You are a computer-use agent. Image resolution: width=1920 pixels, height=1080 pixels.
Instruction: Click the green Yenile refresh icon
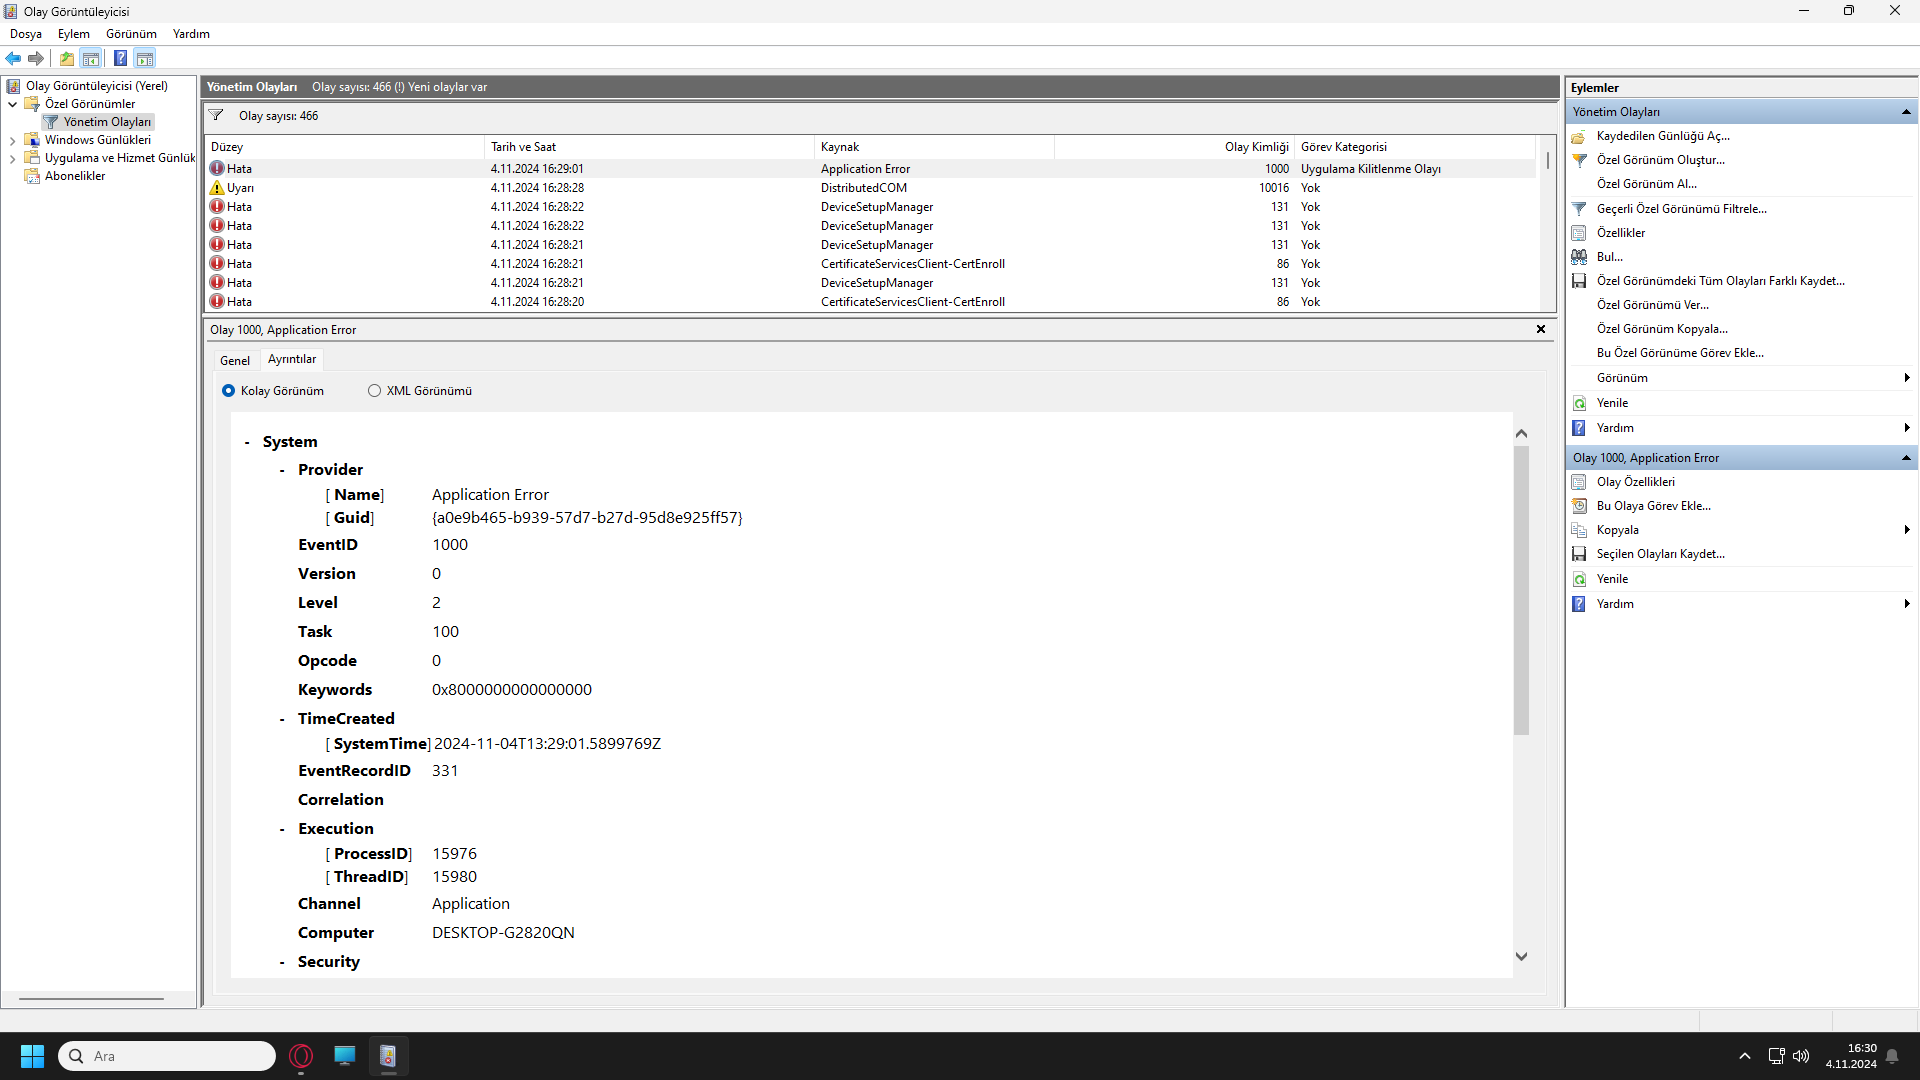[1579, 403]
